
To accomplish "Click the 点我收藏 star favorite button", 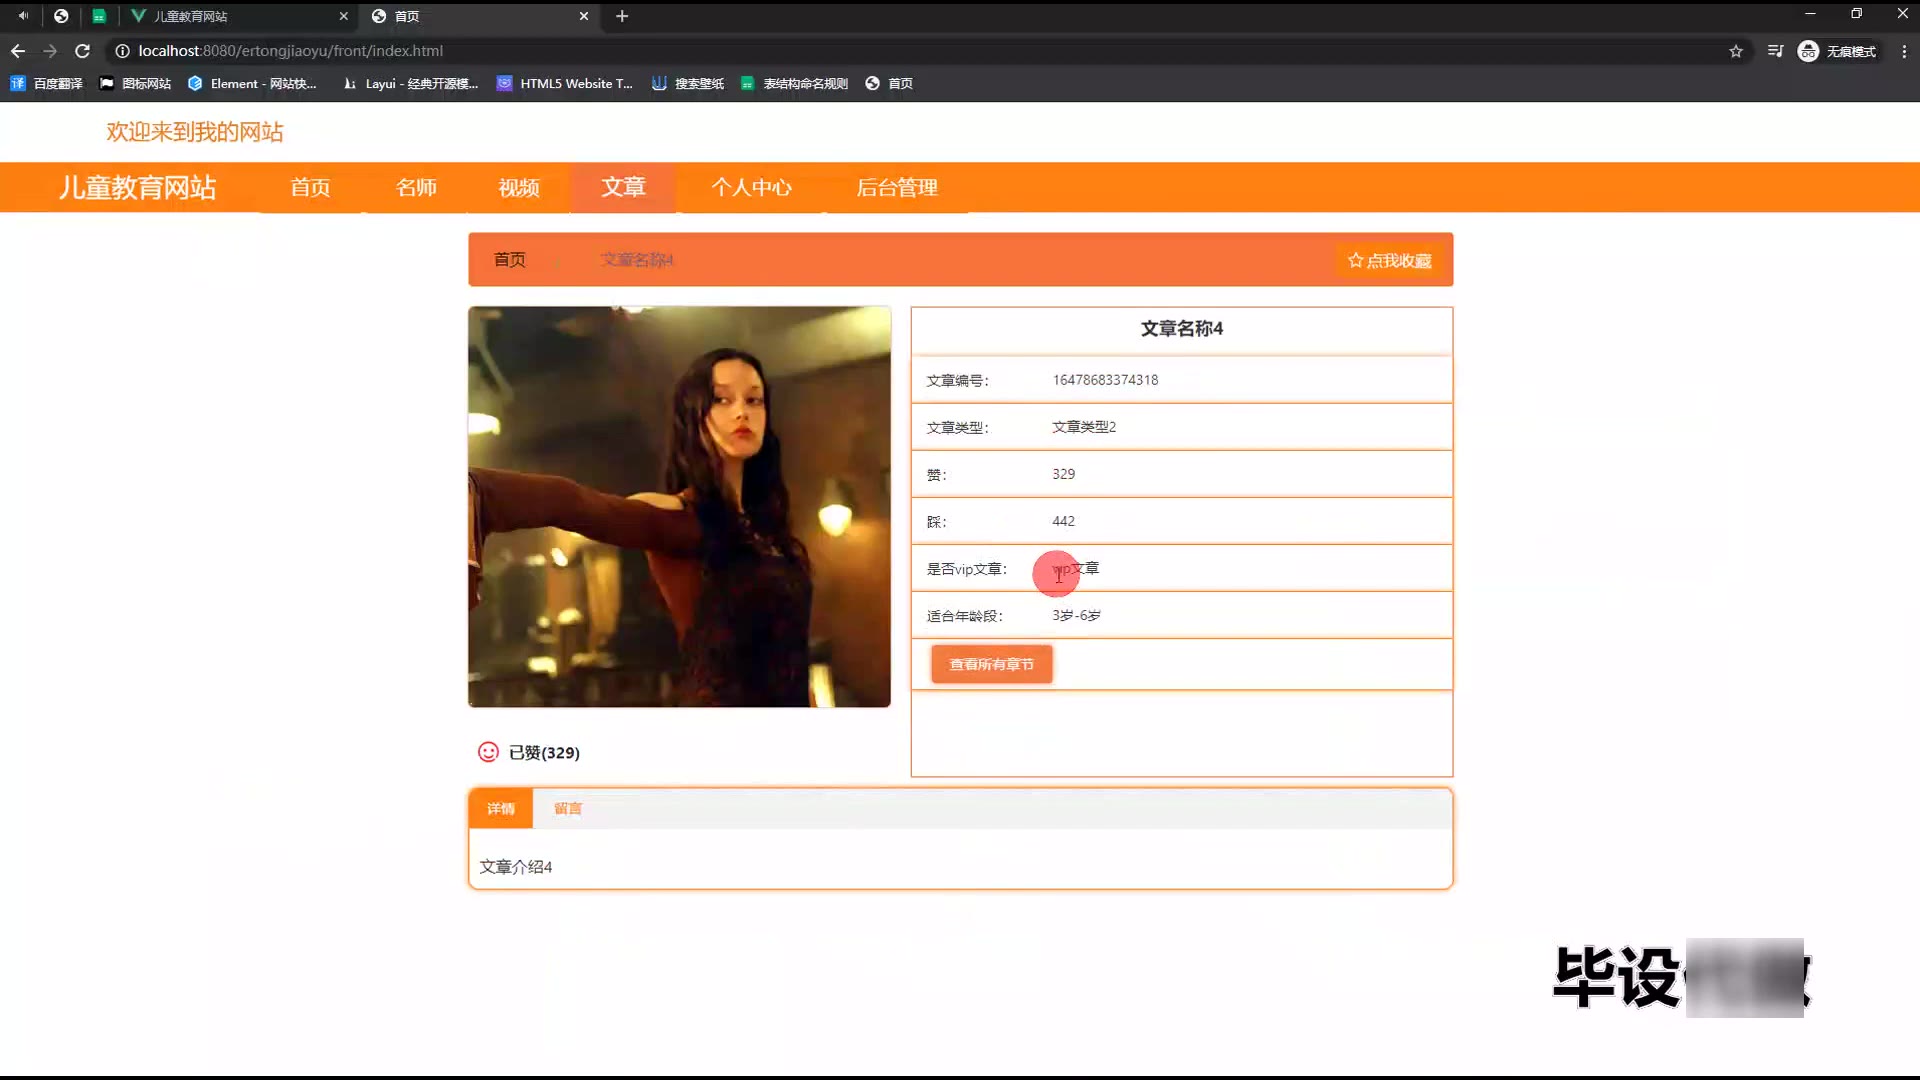I will (x=1389, y=260).
